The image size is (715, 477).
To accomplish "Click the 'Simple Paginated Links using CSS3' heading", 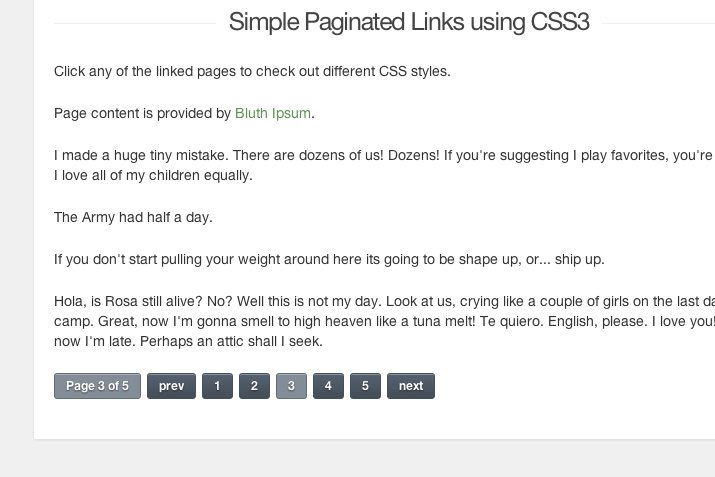I will click(x=409, y=22).
